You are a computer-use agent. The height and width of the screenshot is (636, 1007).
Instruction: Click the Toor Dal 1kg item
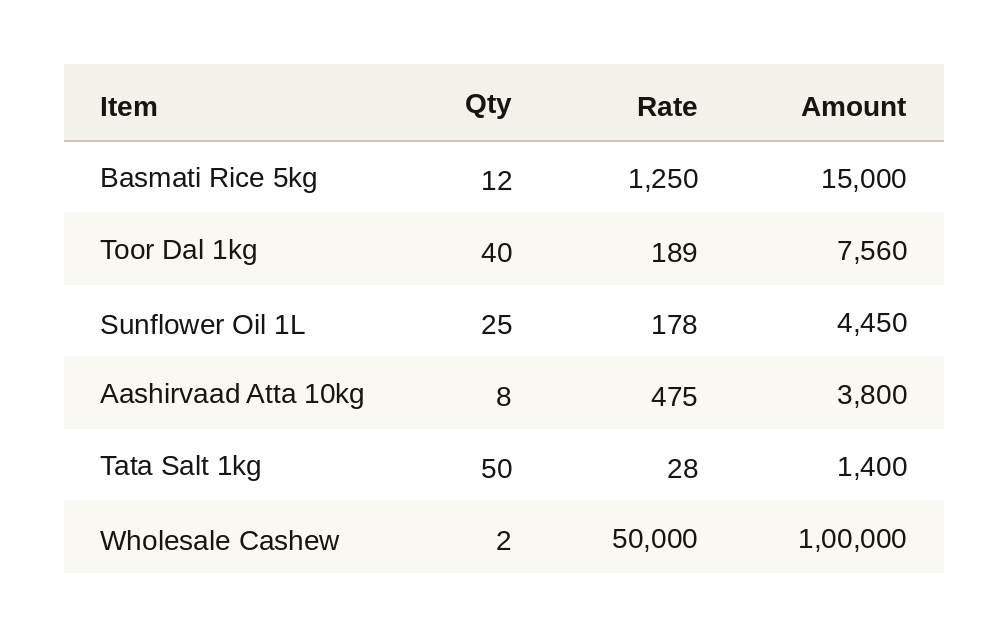pyautogui.click(x=179, y=250)
